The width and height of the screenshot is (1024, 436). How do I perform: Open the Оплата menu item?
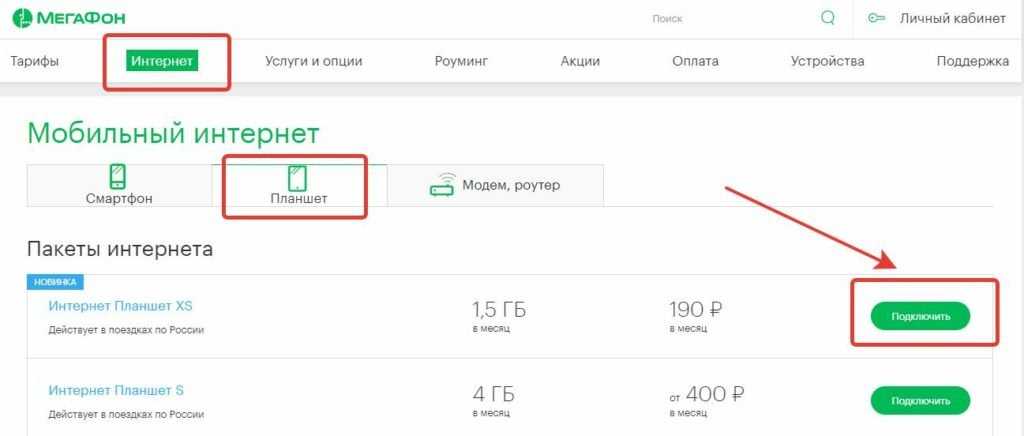coord(695,61)
